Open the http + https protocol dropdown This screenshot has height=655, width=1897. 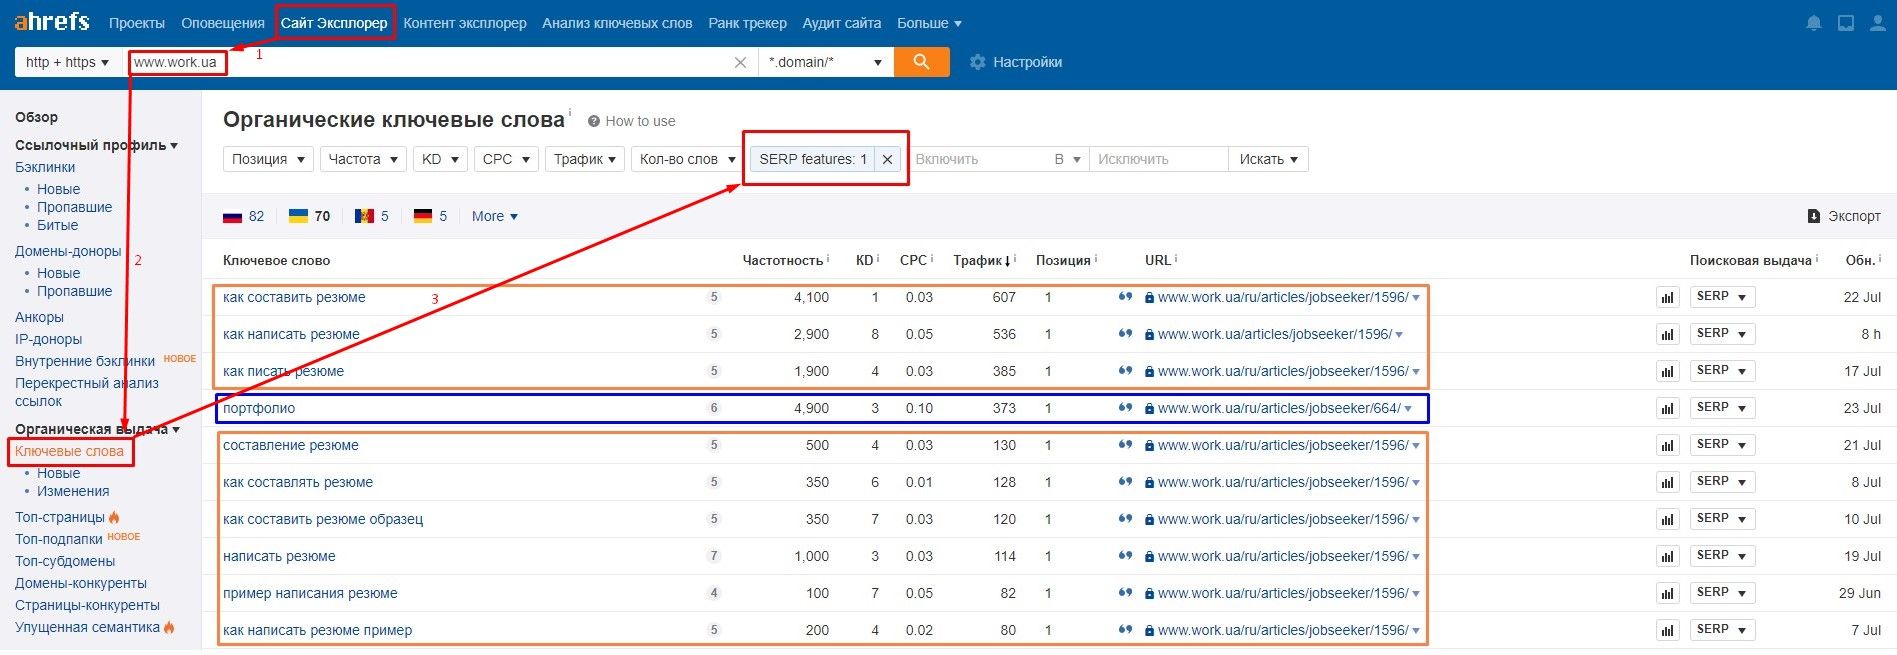tap(68, 62)
